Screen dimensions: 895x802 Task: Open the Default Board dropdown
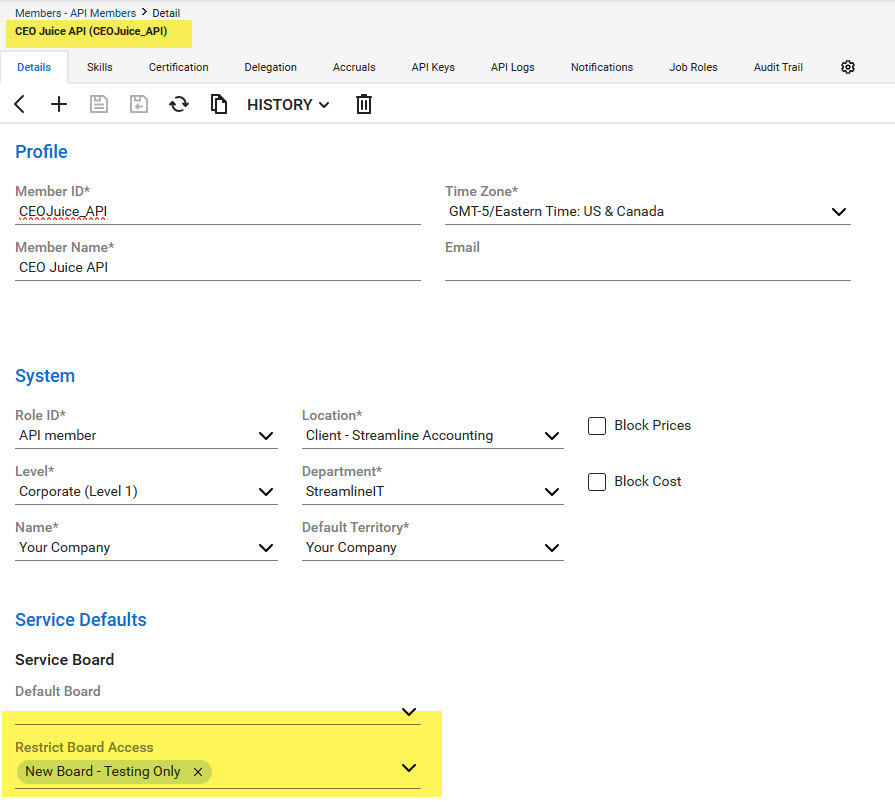(x=409, y=712)
